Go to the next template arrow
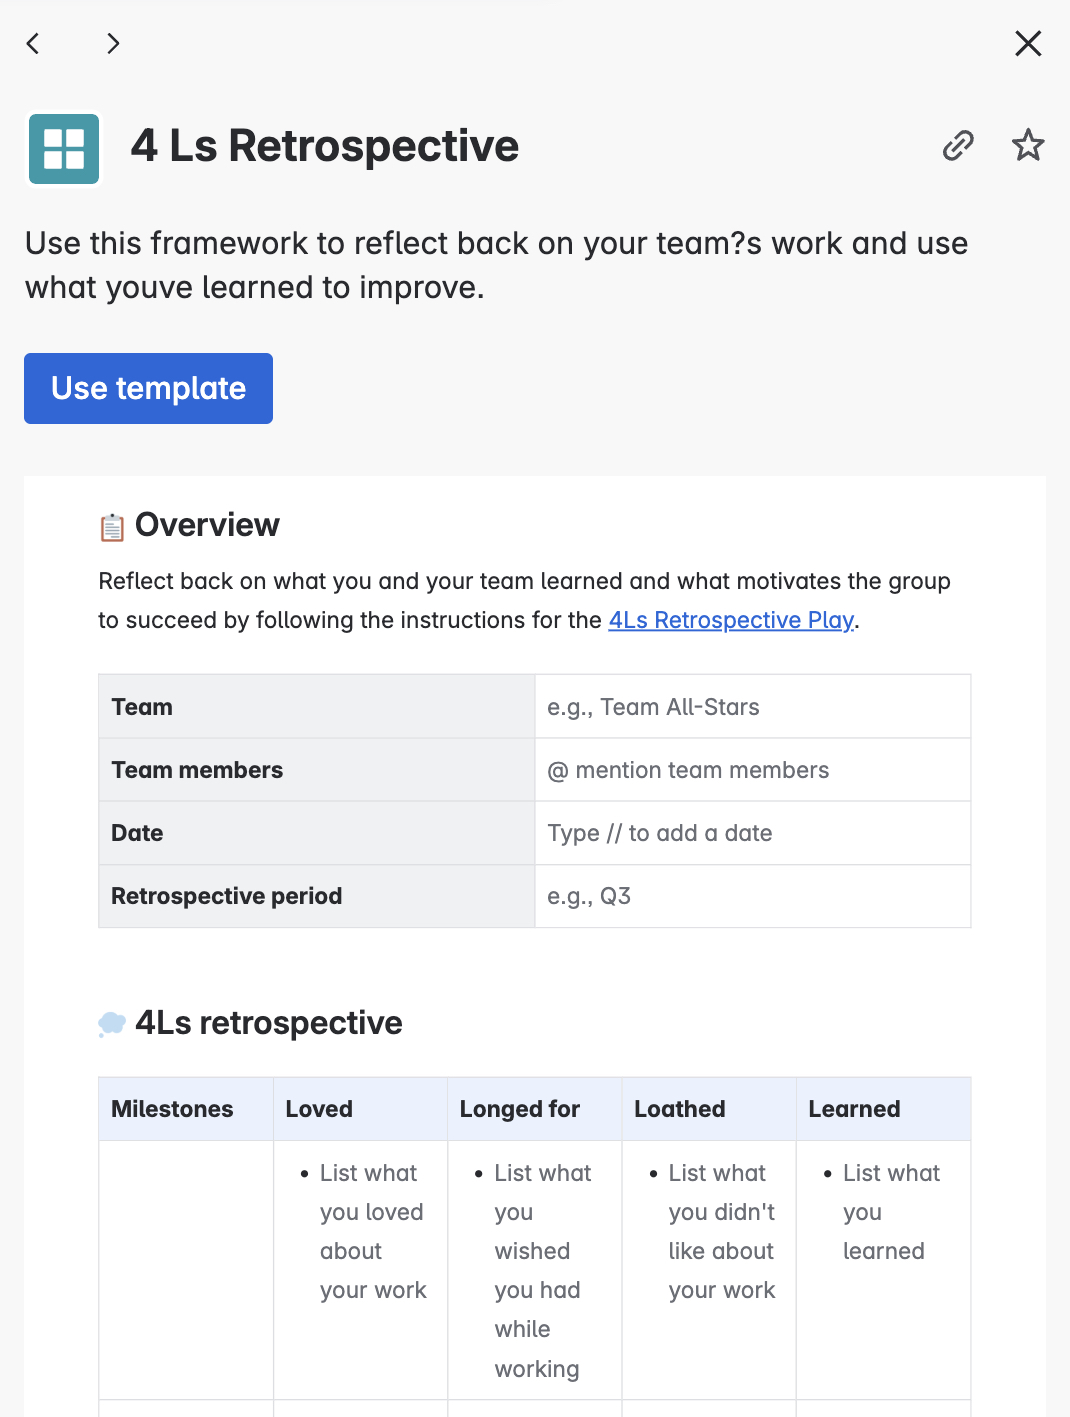 click(x=113, y=43)
